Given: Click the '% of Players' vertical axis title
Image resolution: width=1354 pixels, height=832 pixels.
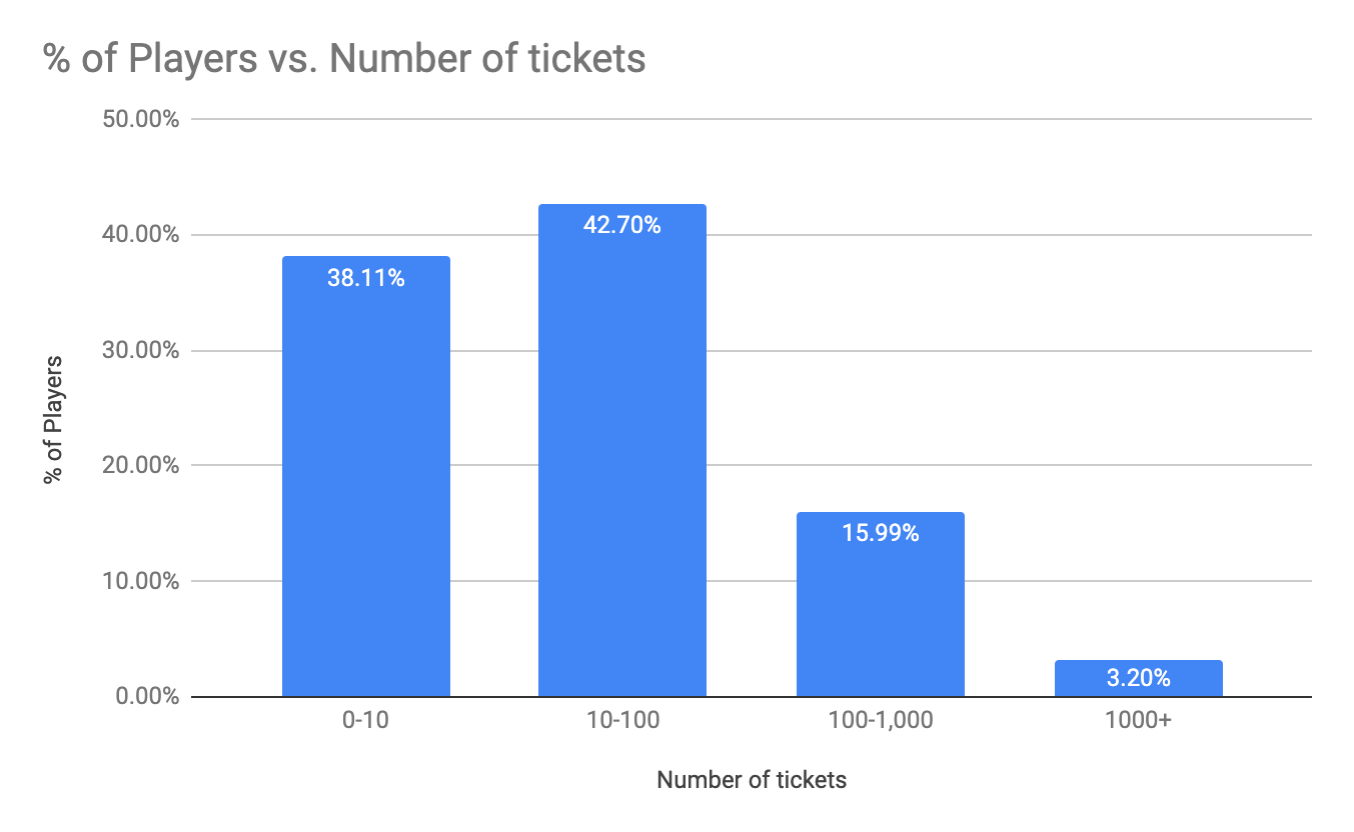Looking at the screenshot, I should point(53,420).
